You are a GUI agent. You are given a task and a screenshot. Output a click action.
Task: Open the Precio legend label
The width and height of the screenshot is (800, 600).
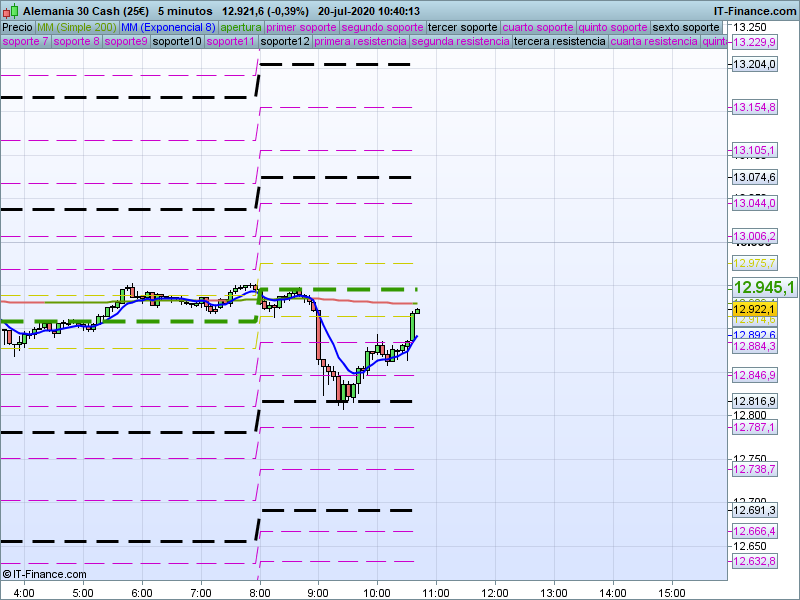pos(17,27)
